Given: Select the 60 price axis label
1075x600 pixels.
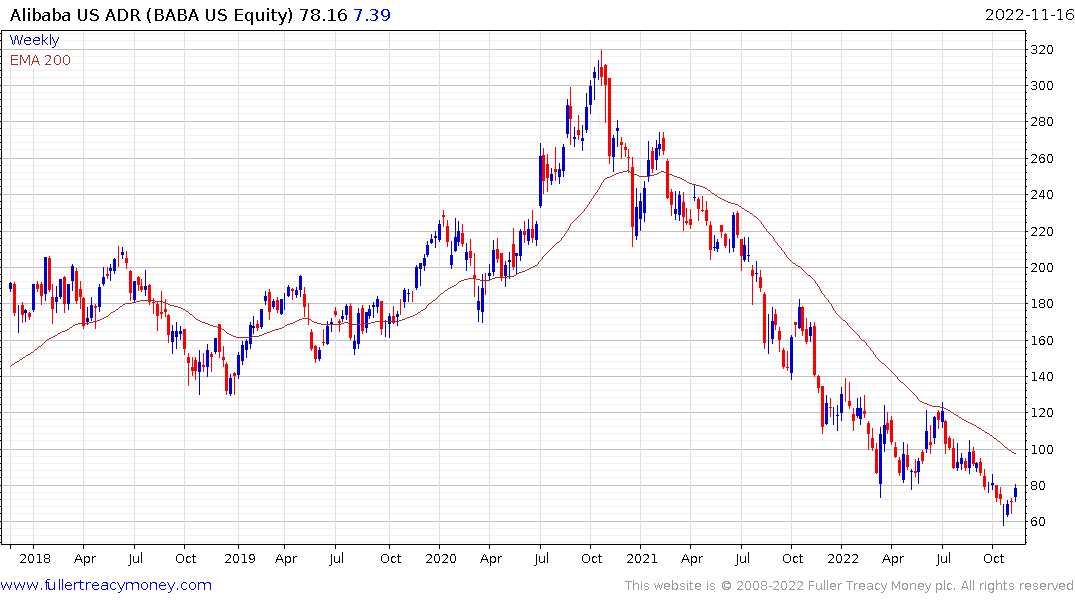Looking at the screenshot, I should [x=1037, y=522].
